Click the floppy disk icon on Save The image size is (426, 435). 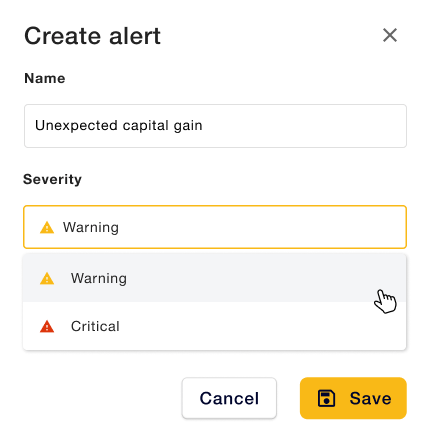click(326, 398)
